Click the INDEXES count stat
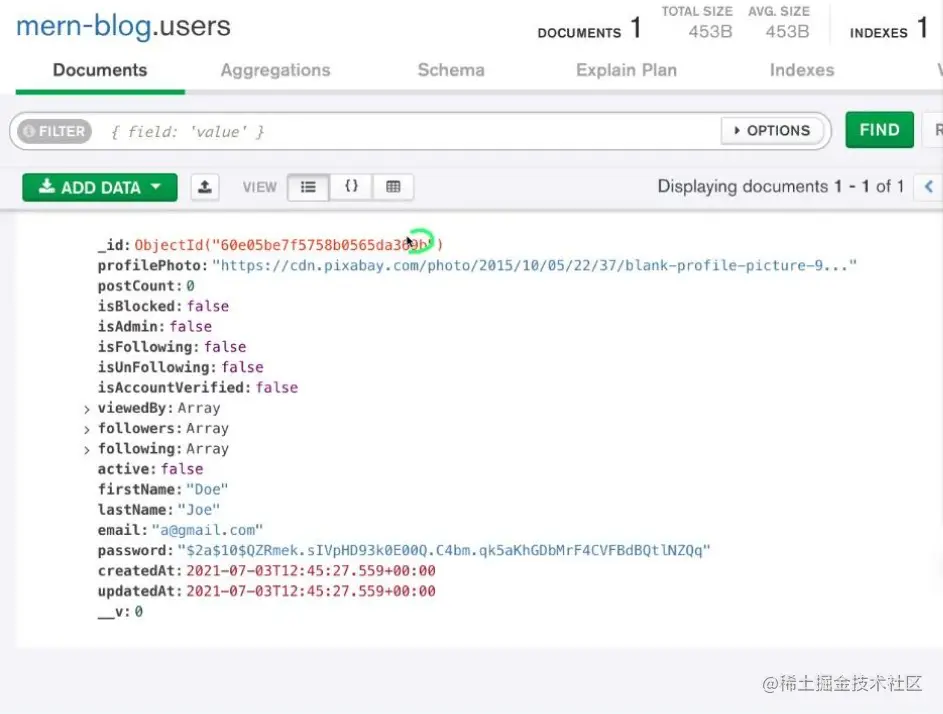 889,28
